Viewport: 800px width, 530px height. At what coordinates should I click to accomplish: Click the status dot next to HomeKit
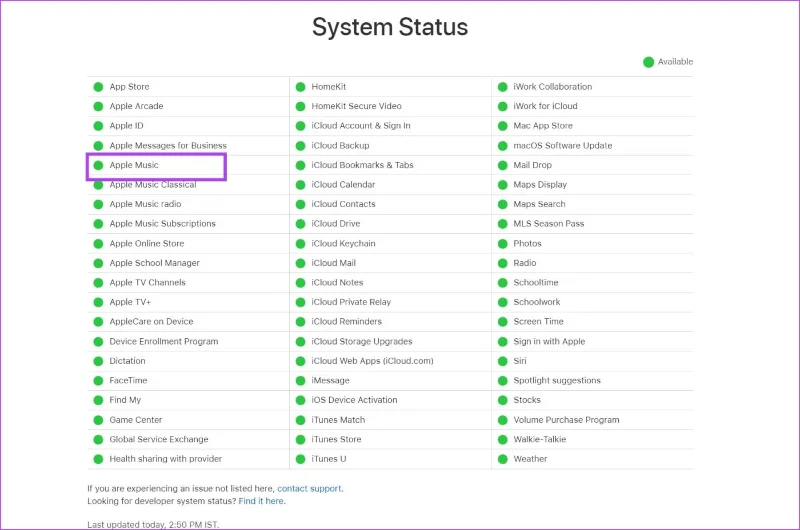(301, 87)
